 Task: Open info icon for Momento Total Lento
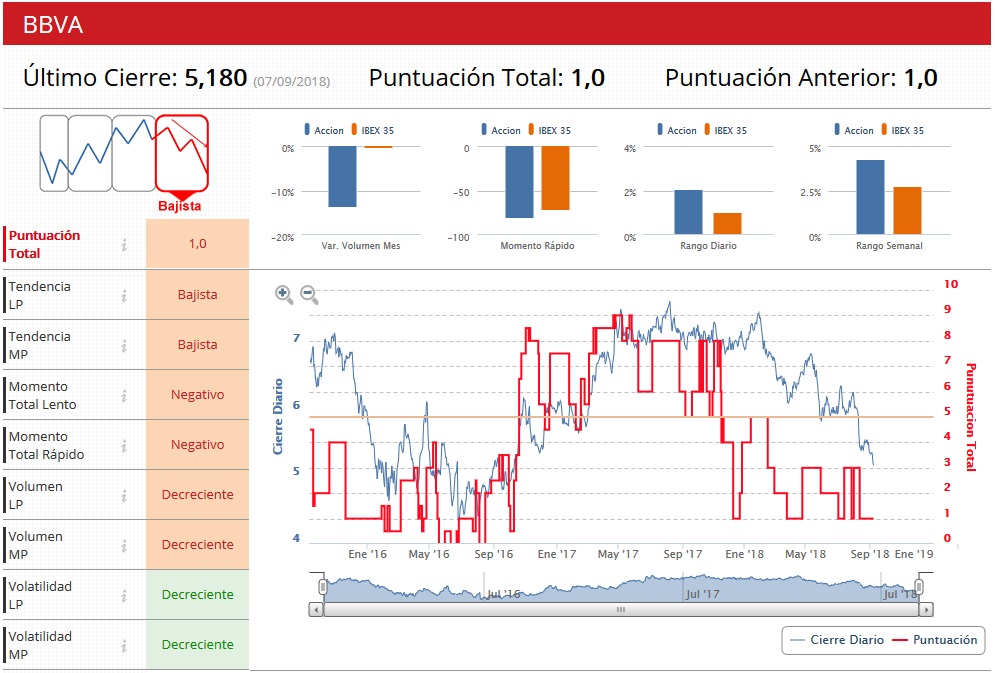(x=124, y=396)
